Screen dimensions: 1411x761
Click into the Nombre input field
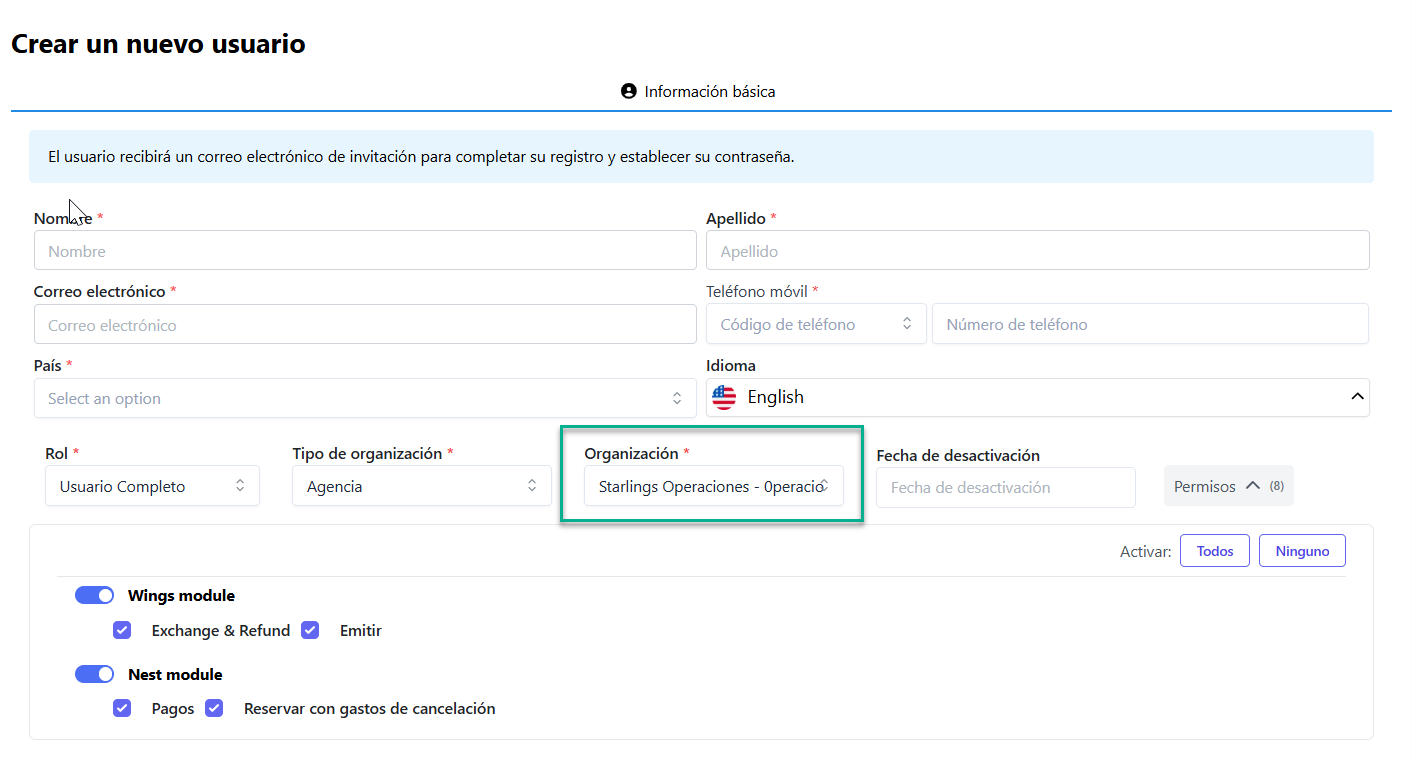point(364,252)
